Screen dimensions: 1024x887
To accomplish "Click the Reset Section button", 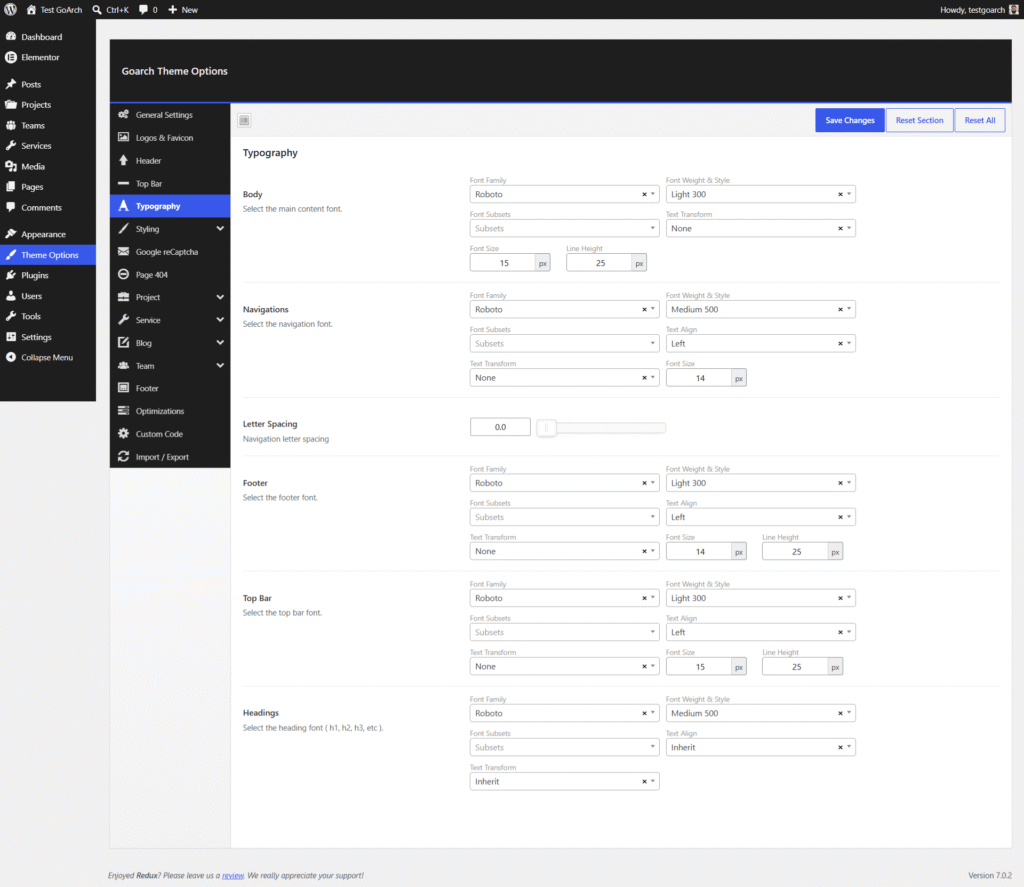I will click(x=919, y=120).
